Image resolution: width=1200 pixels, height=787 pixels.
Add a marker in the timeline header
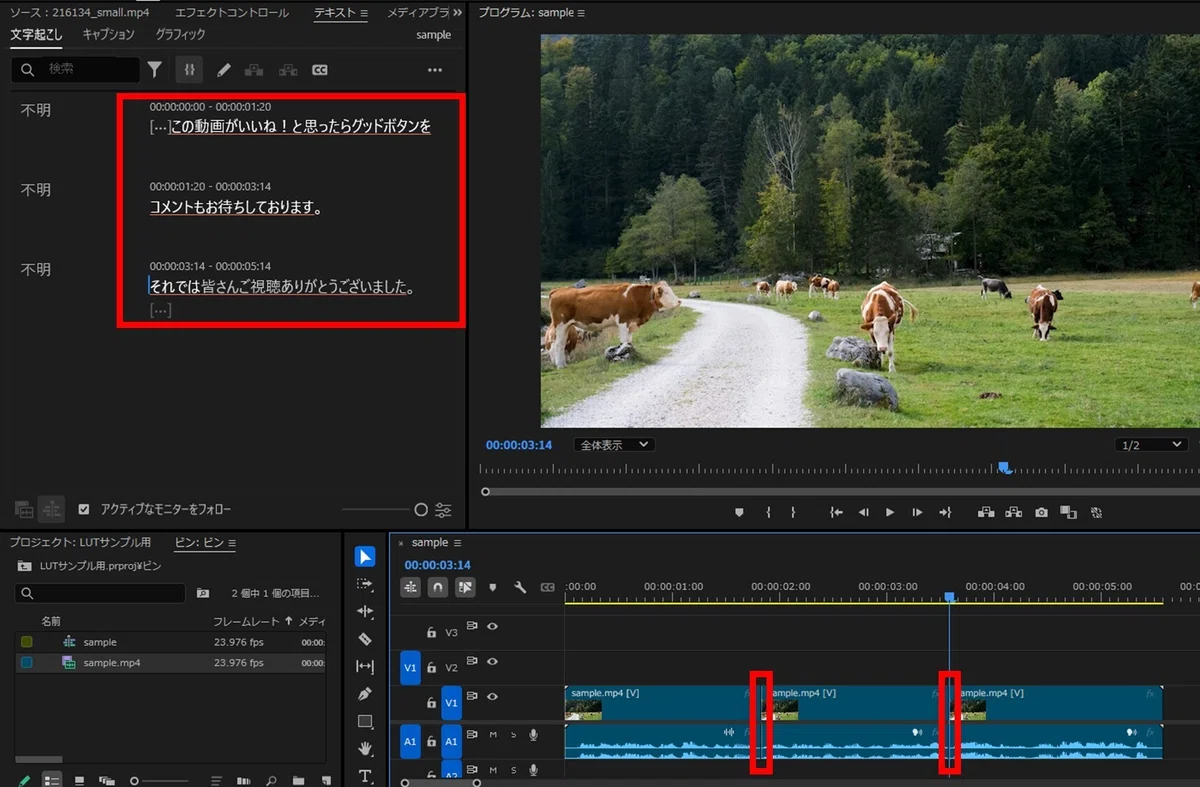tap(492, 588)
